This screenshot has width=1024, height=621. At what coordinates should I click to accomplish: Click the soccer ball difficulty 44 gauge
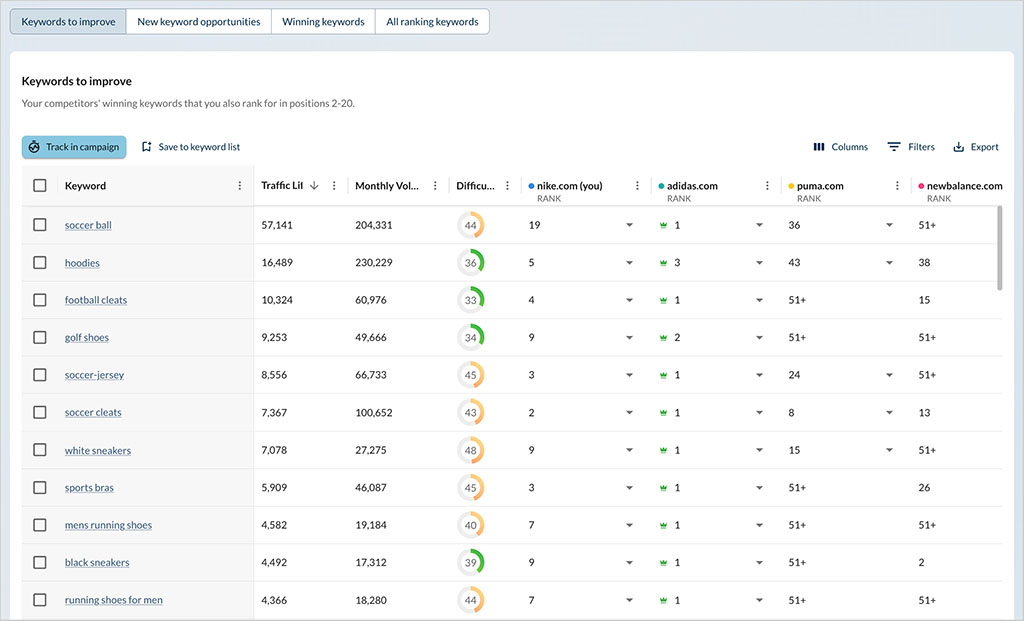pos(470,225)
